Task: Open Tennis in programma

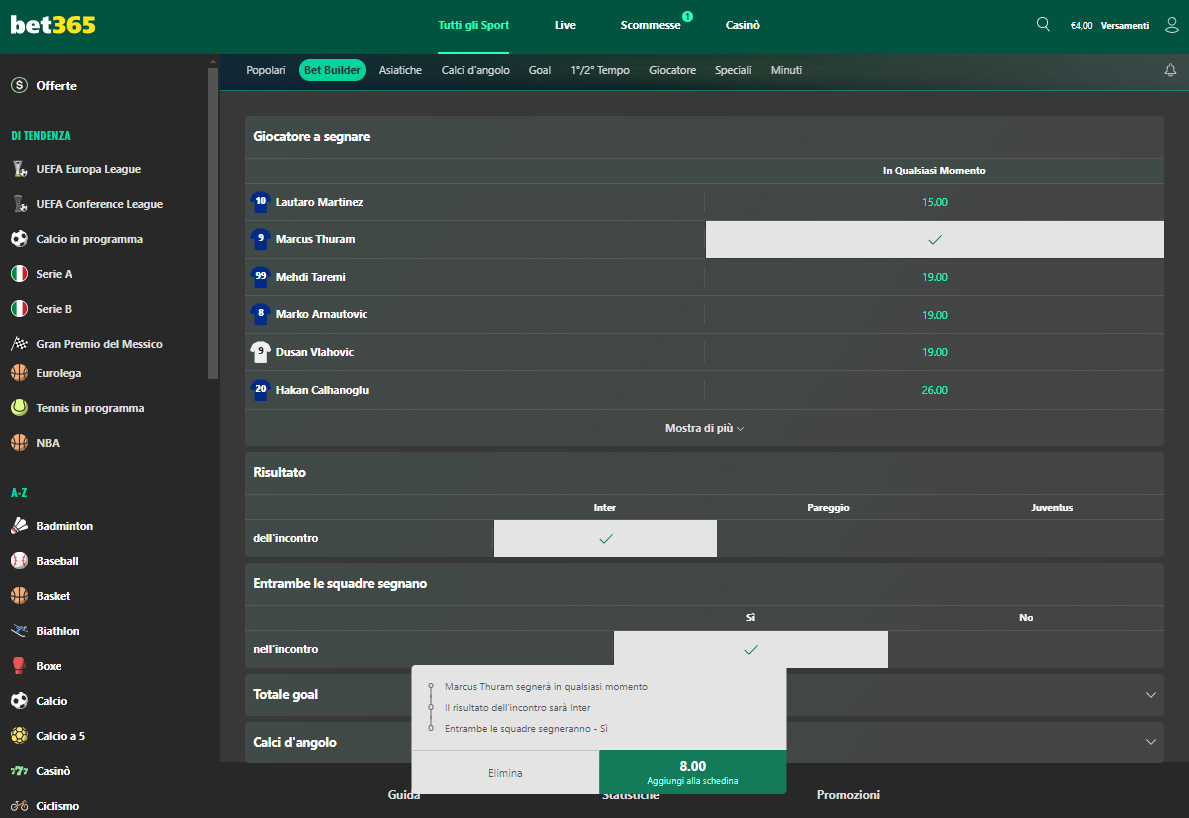Action: (90, 408)
